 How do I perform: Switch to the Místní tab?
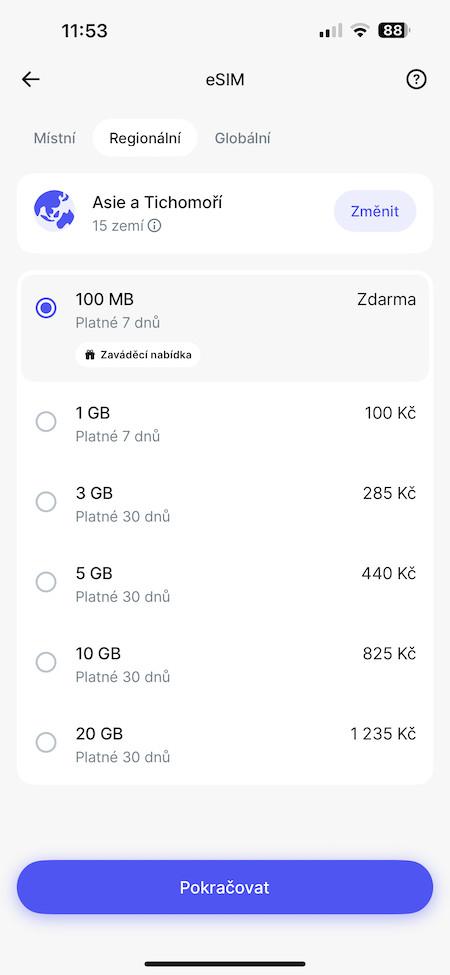(55, 138)
